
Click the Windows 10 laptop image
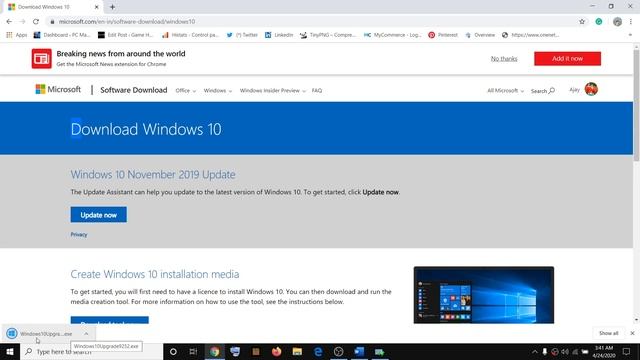[x=484, y=295]
